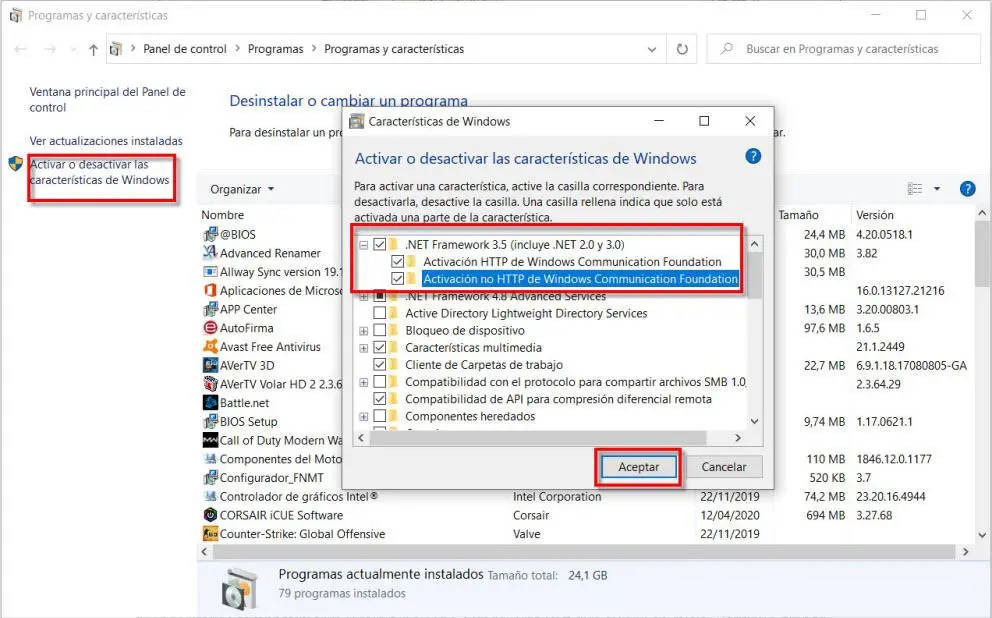
Task: Click the Aceptar button
Action: [x=638, y=467]
